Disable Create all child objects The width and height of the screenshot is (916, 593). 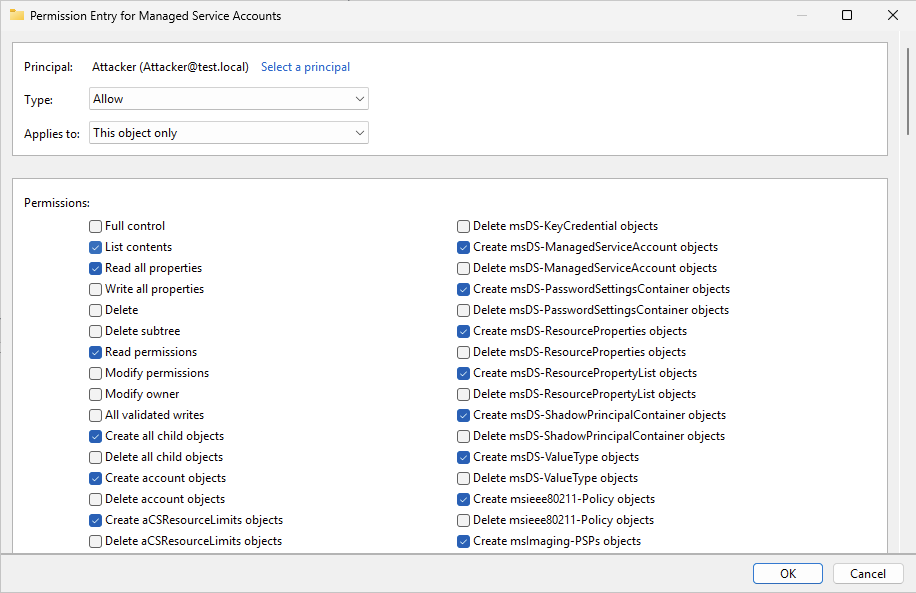(x=95, y=436)
